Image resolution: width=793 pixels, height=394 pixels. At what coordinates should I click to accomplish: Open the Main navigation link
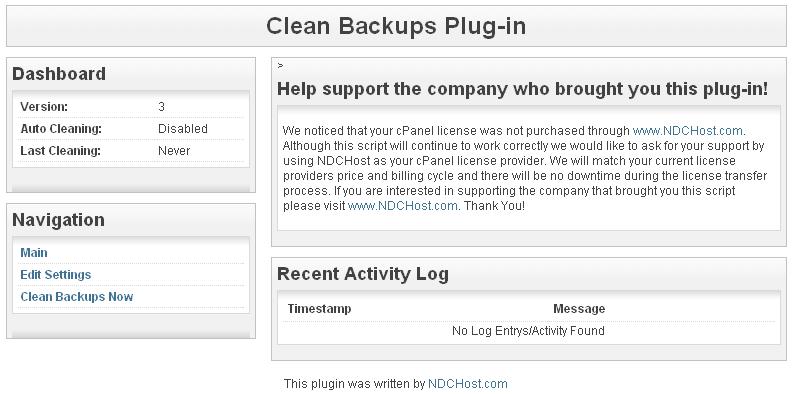(34, 252)
